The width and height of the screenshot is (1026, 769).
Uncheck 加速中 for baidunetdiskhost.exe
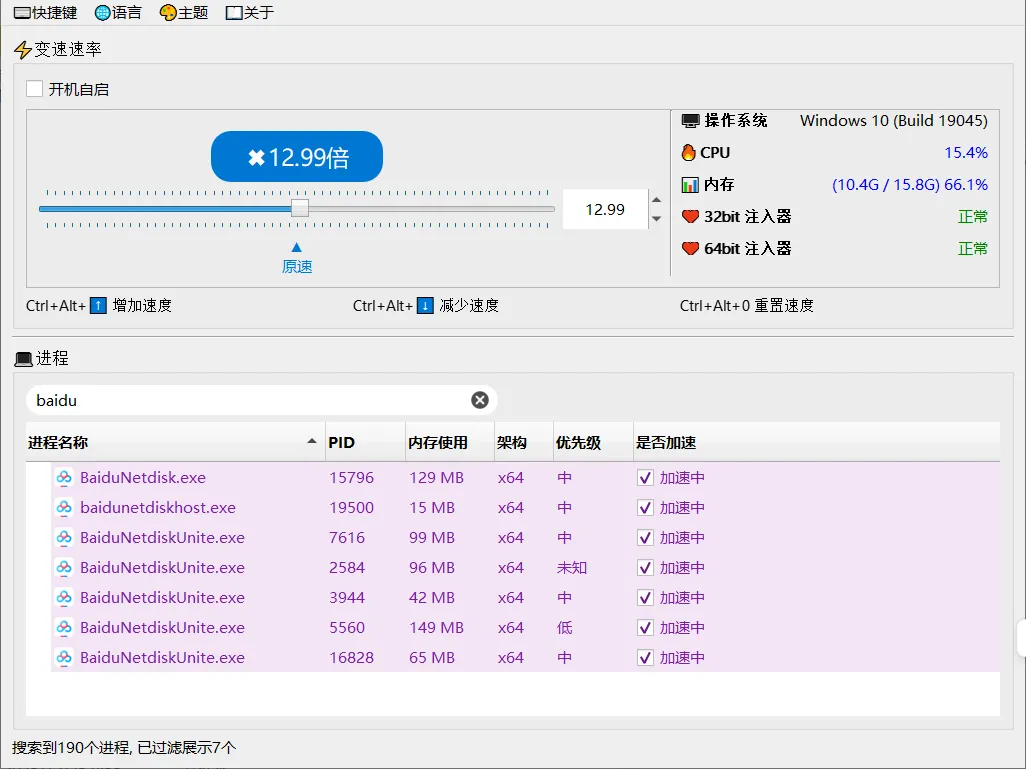(645, 508)
